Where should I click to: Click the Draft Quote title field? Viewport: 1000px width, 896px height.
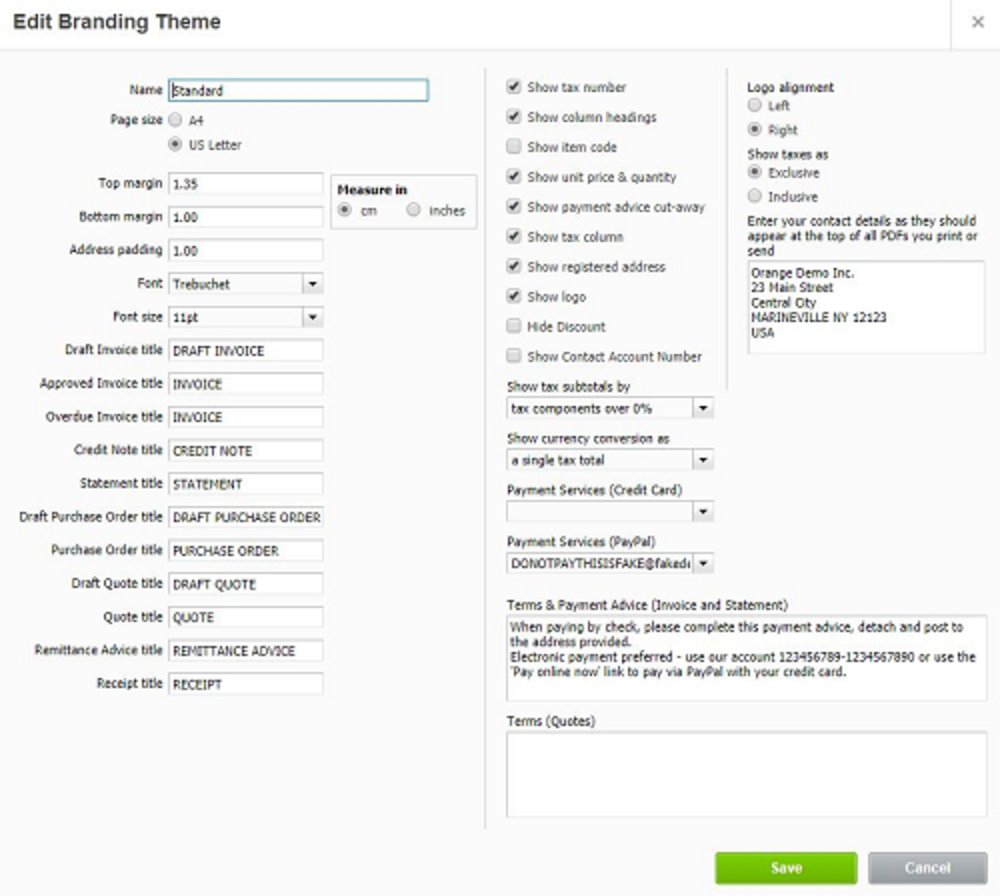246,584
